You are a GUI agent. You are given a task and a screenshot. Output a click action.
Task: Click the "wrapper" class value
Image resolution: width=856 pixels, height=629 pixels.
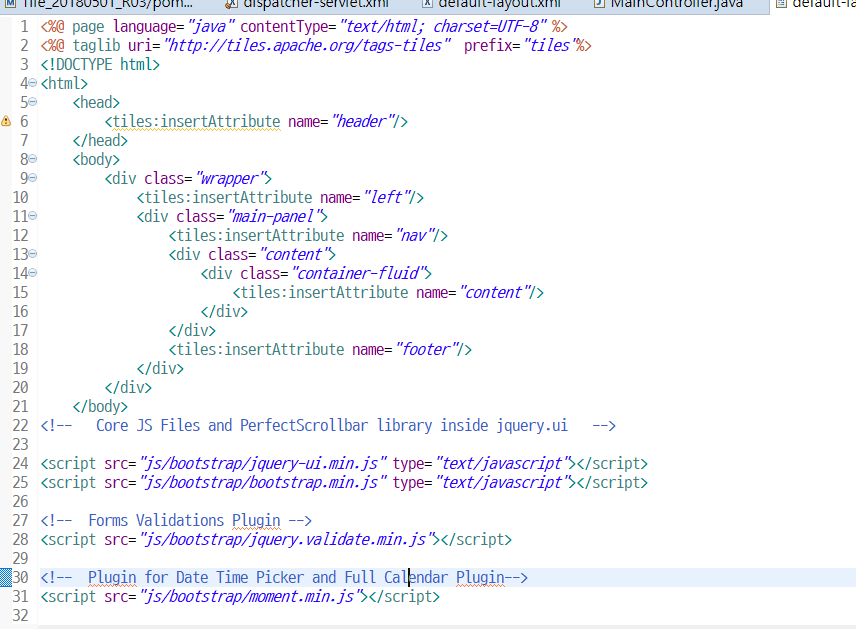pyautogui.click(x=230, y=179)
